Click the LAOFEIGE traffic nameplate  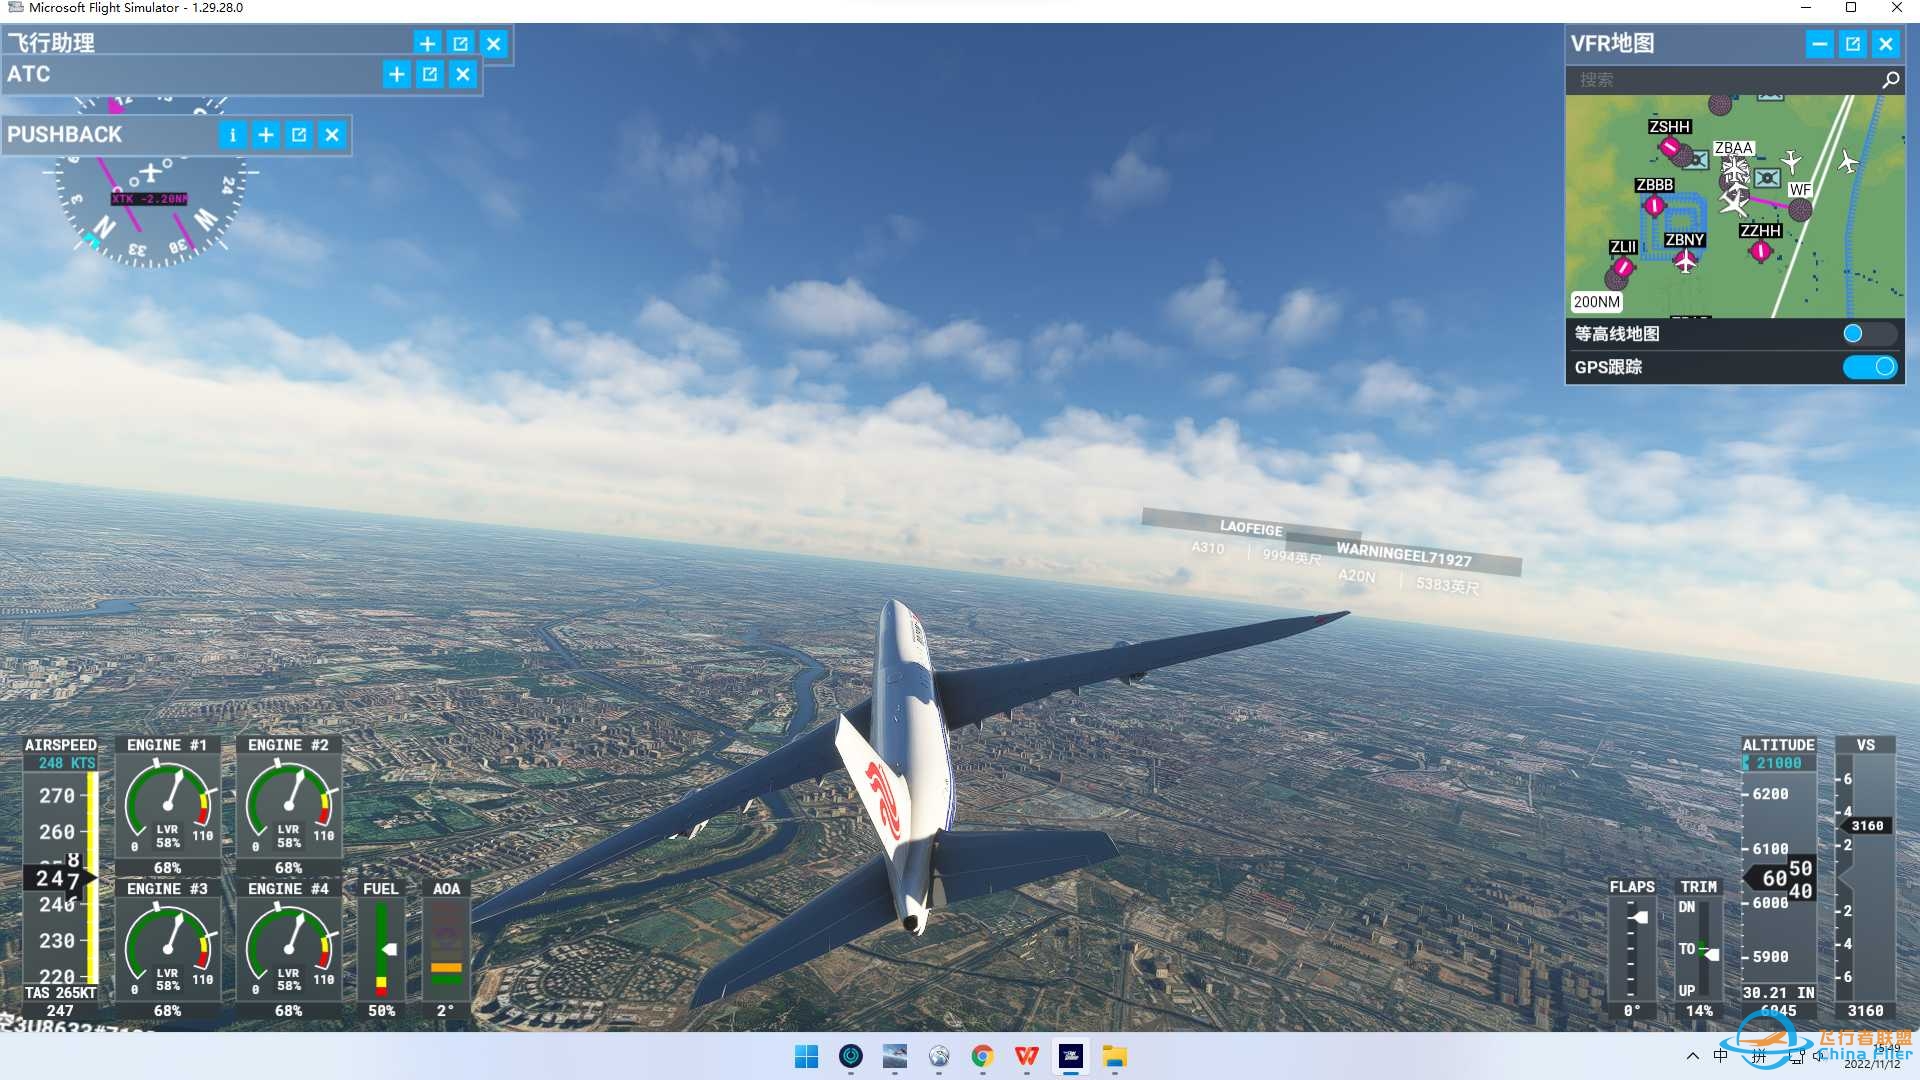[1251, 528]
